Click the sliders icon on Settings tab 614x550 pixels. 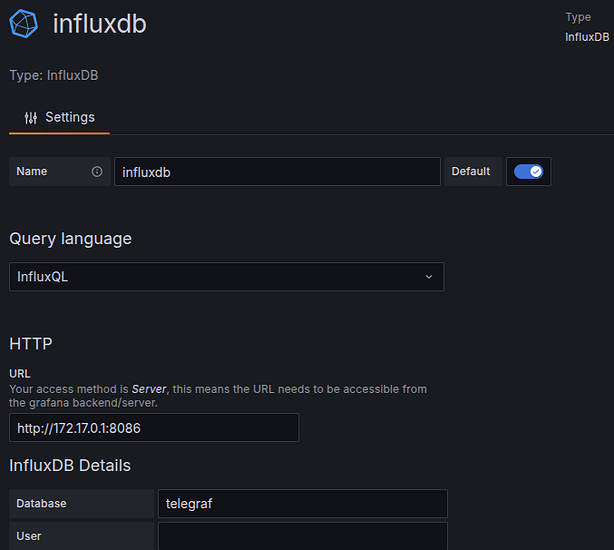tap(31, 118)
